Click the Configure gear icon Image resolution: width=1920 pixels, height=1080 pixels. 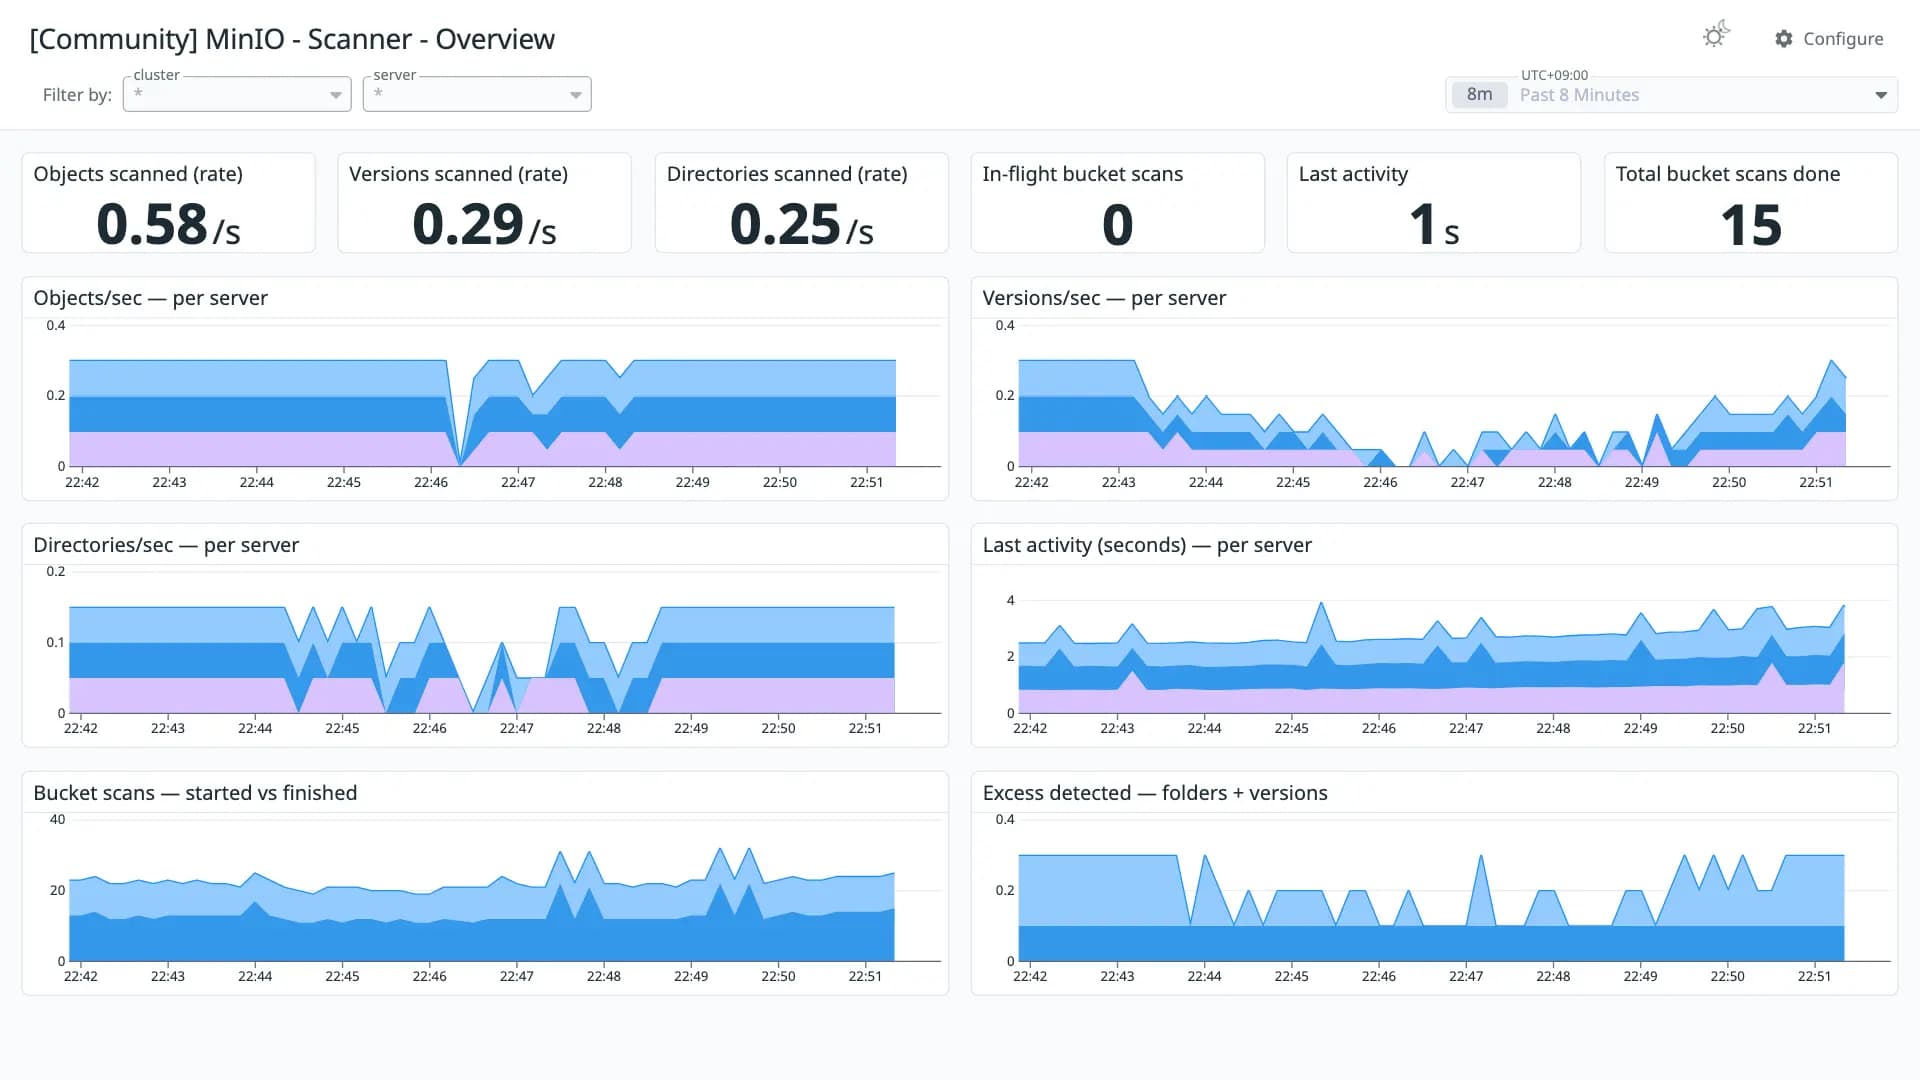[x=1784, y=39]
